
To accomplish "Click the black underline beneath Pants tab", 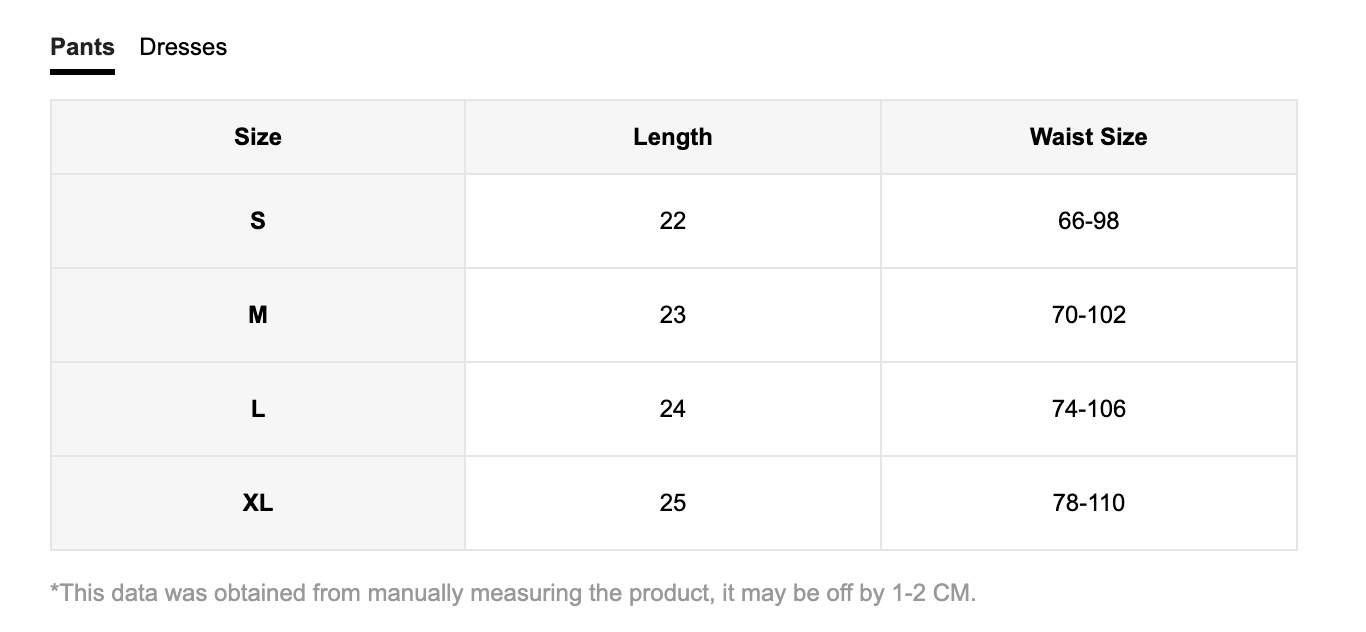I will coord(82,72).
